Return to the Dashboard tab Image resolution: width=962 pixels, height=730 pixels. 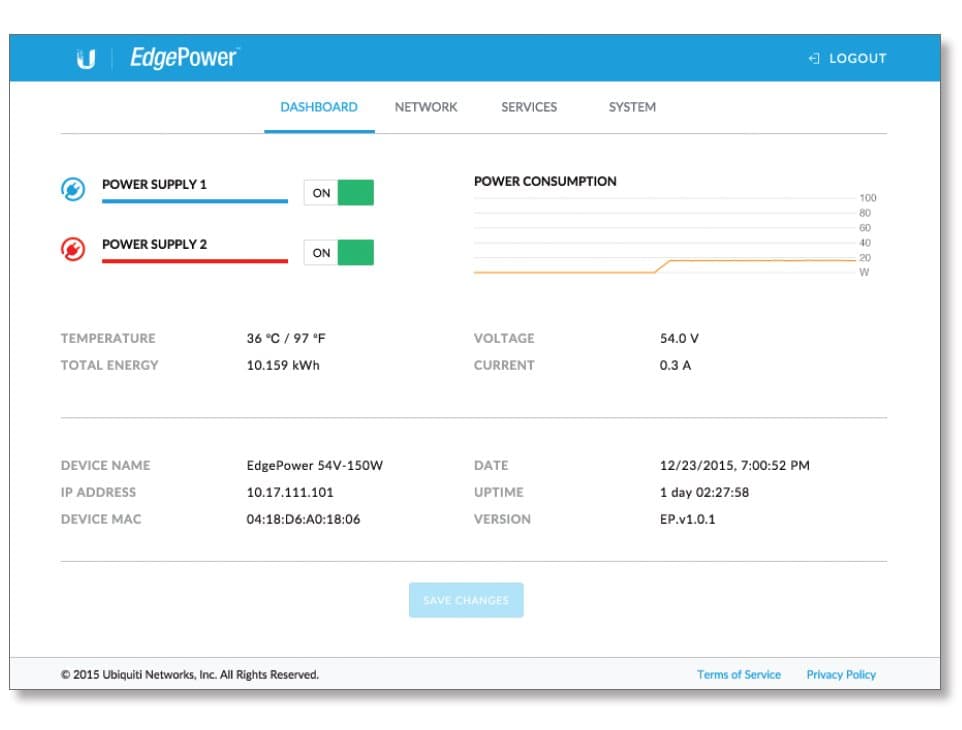tap(319, 107)
